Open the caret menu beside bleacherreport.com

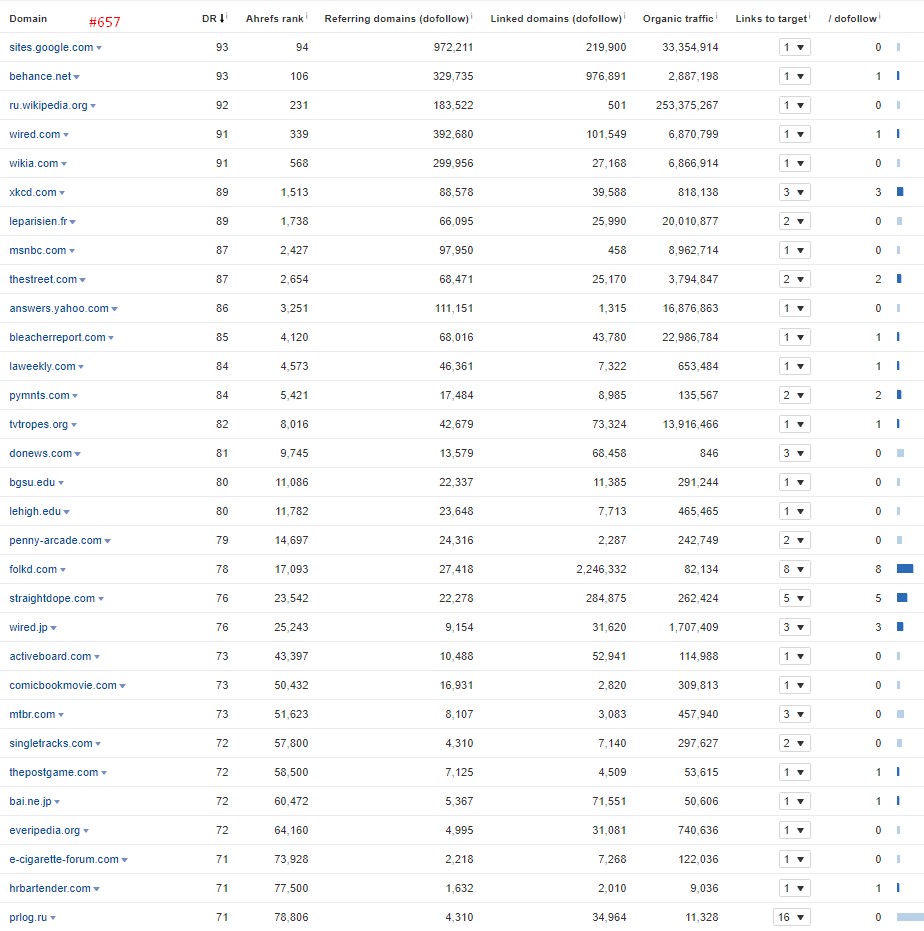tap(111, 338)
